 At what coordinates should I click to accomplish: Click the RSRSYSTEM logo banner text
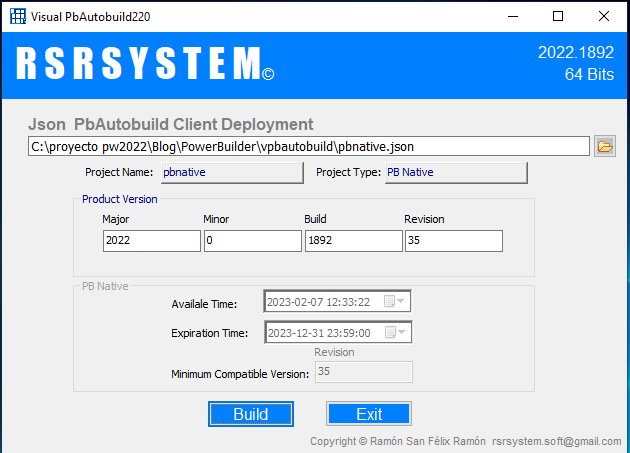pyautogui.click(x=145, y=64)
